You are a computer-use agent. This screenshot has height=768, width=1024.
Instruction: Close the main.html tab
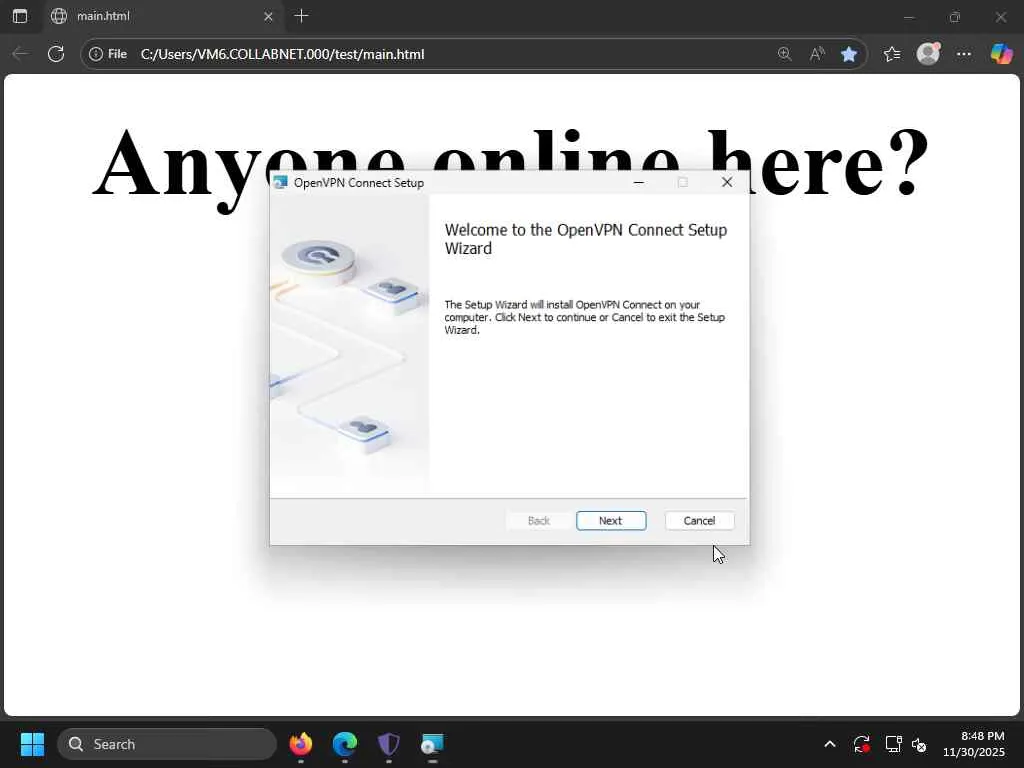(x=268, y=16)
